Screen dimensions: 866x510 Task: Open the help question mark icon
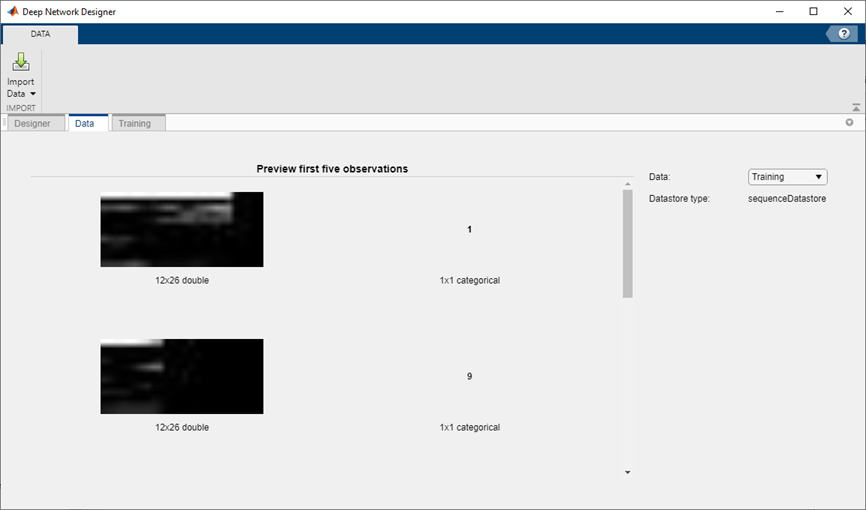843,34
